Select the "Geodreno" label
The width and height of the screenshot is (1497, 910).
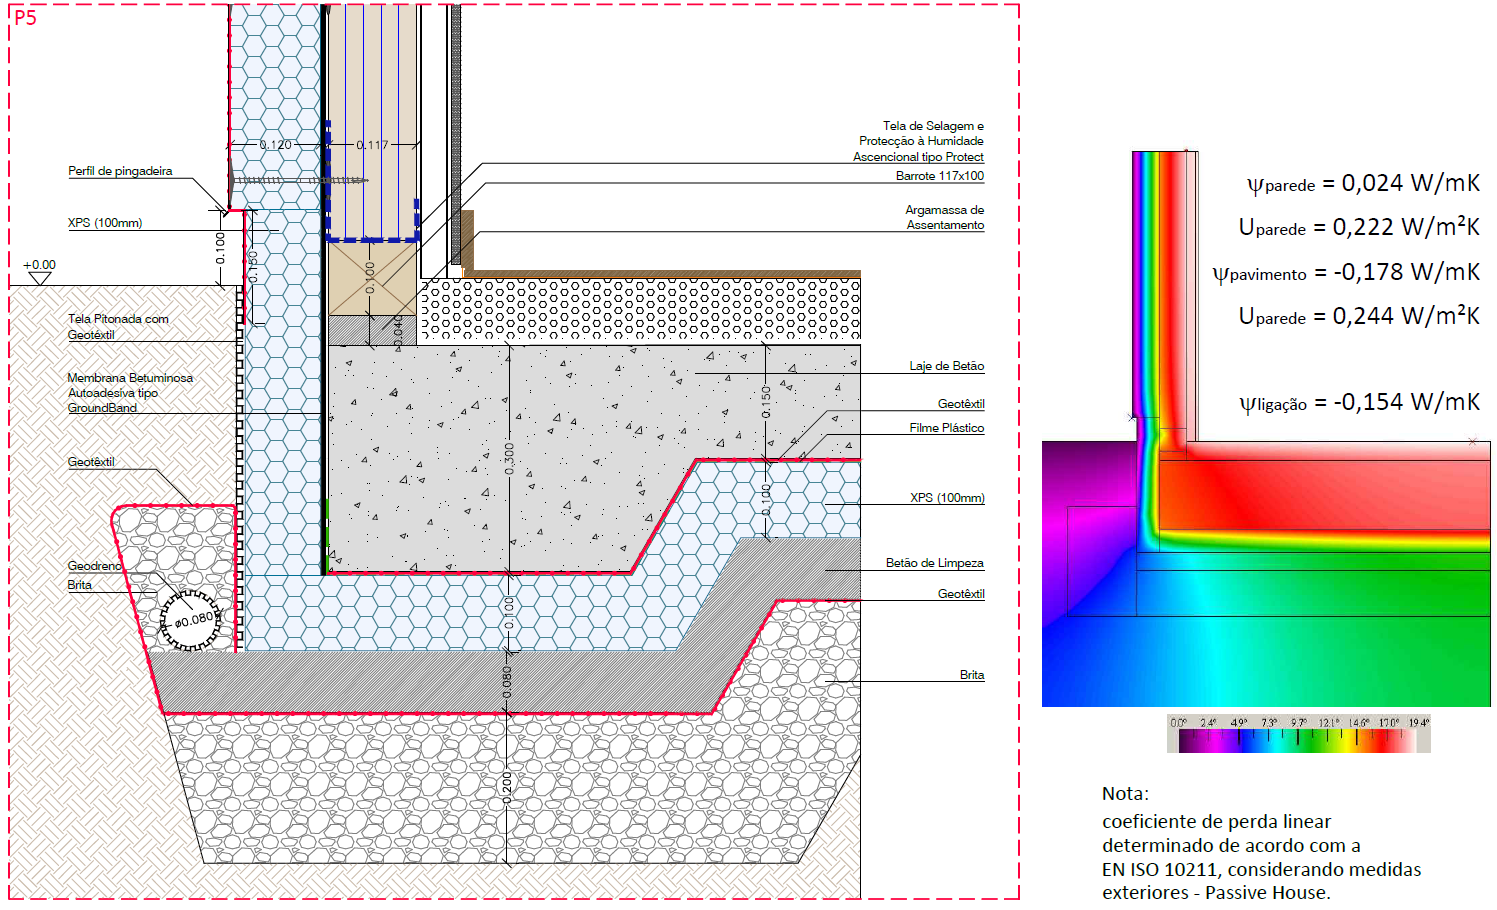point(95,566)
